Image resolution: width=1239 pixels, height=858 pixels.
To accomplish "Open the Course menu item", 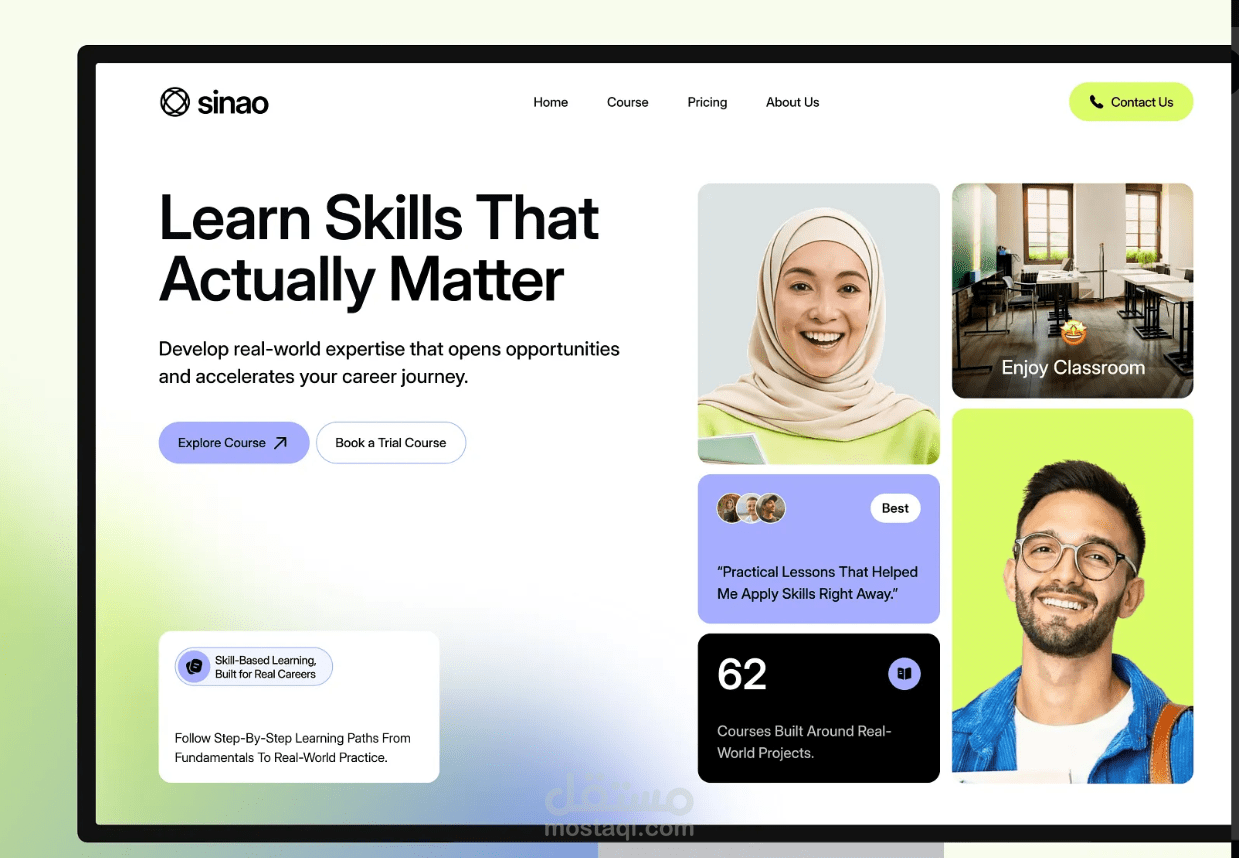I will 627,102.
